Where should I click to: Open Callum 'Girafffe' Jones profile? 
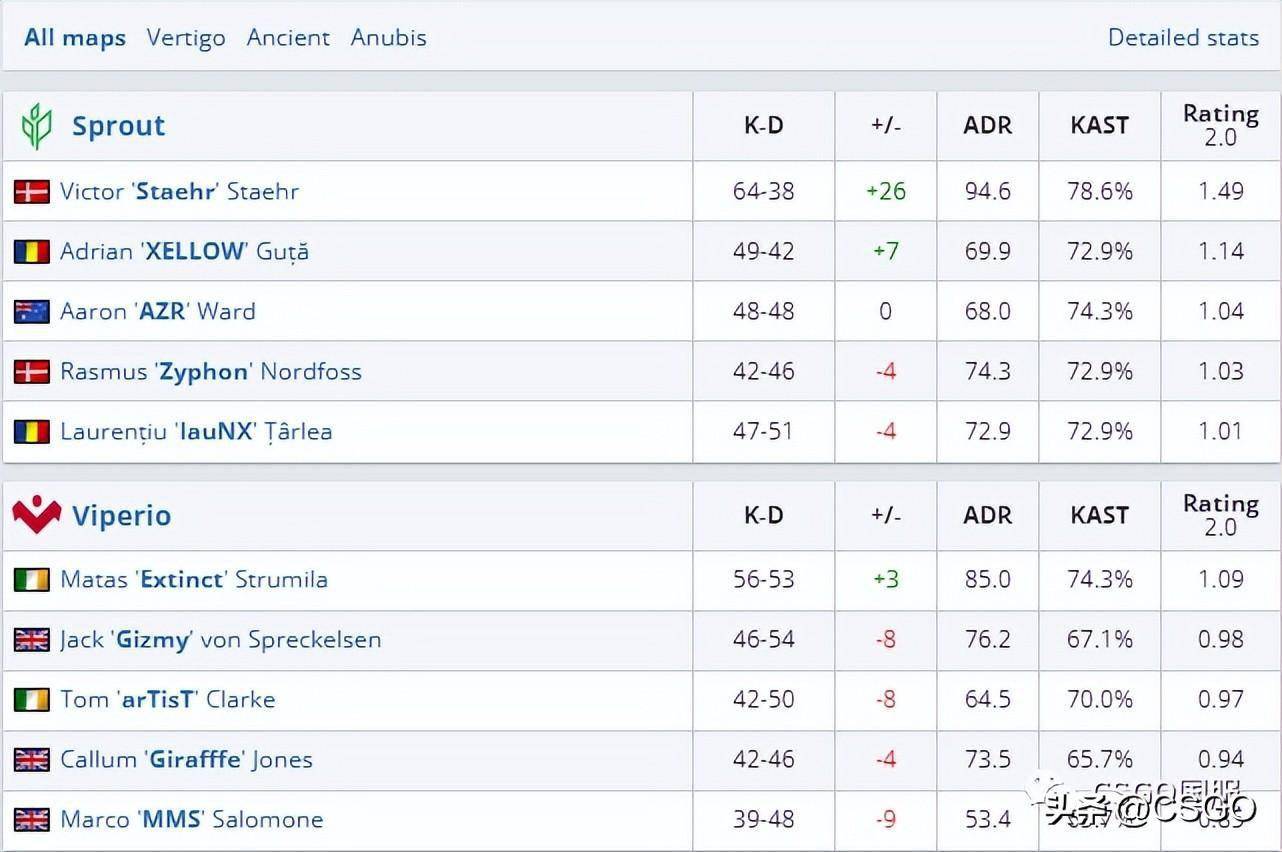coord(186,759)
